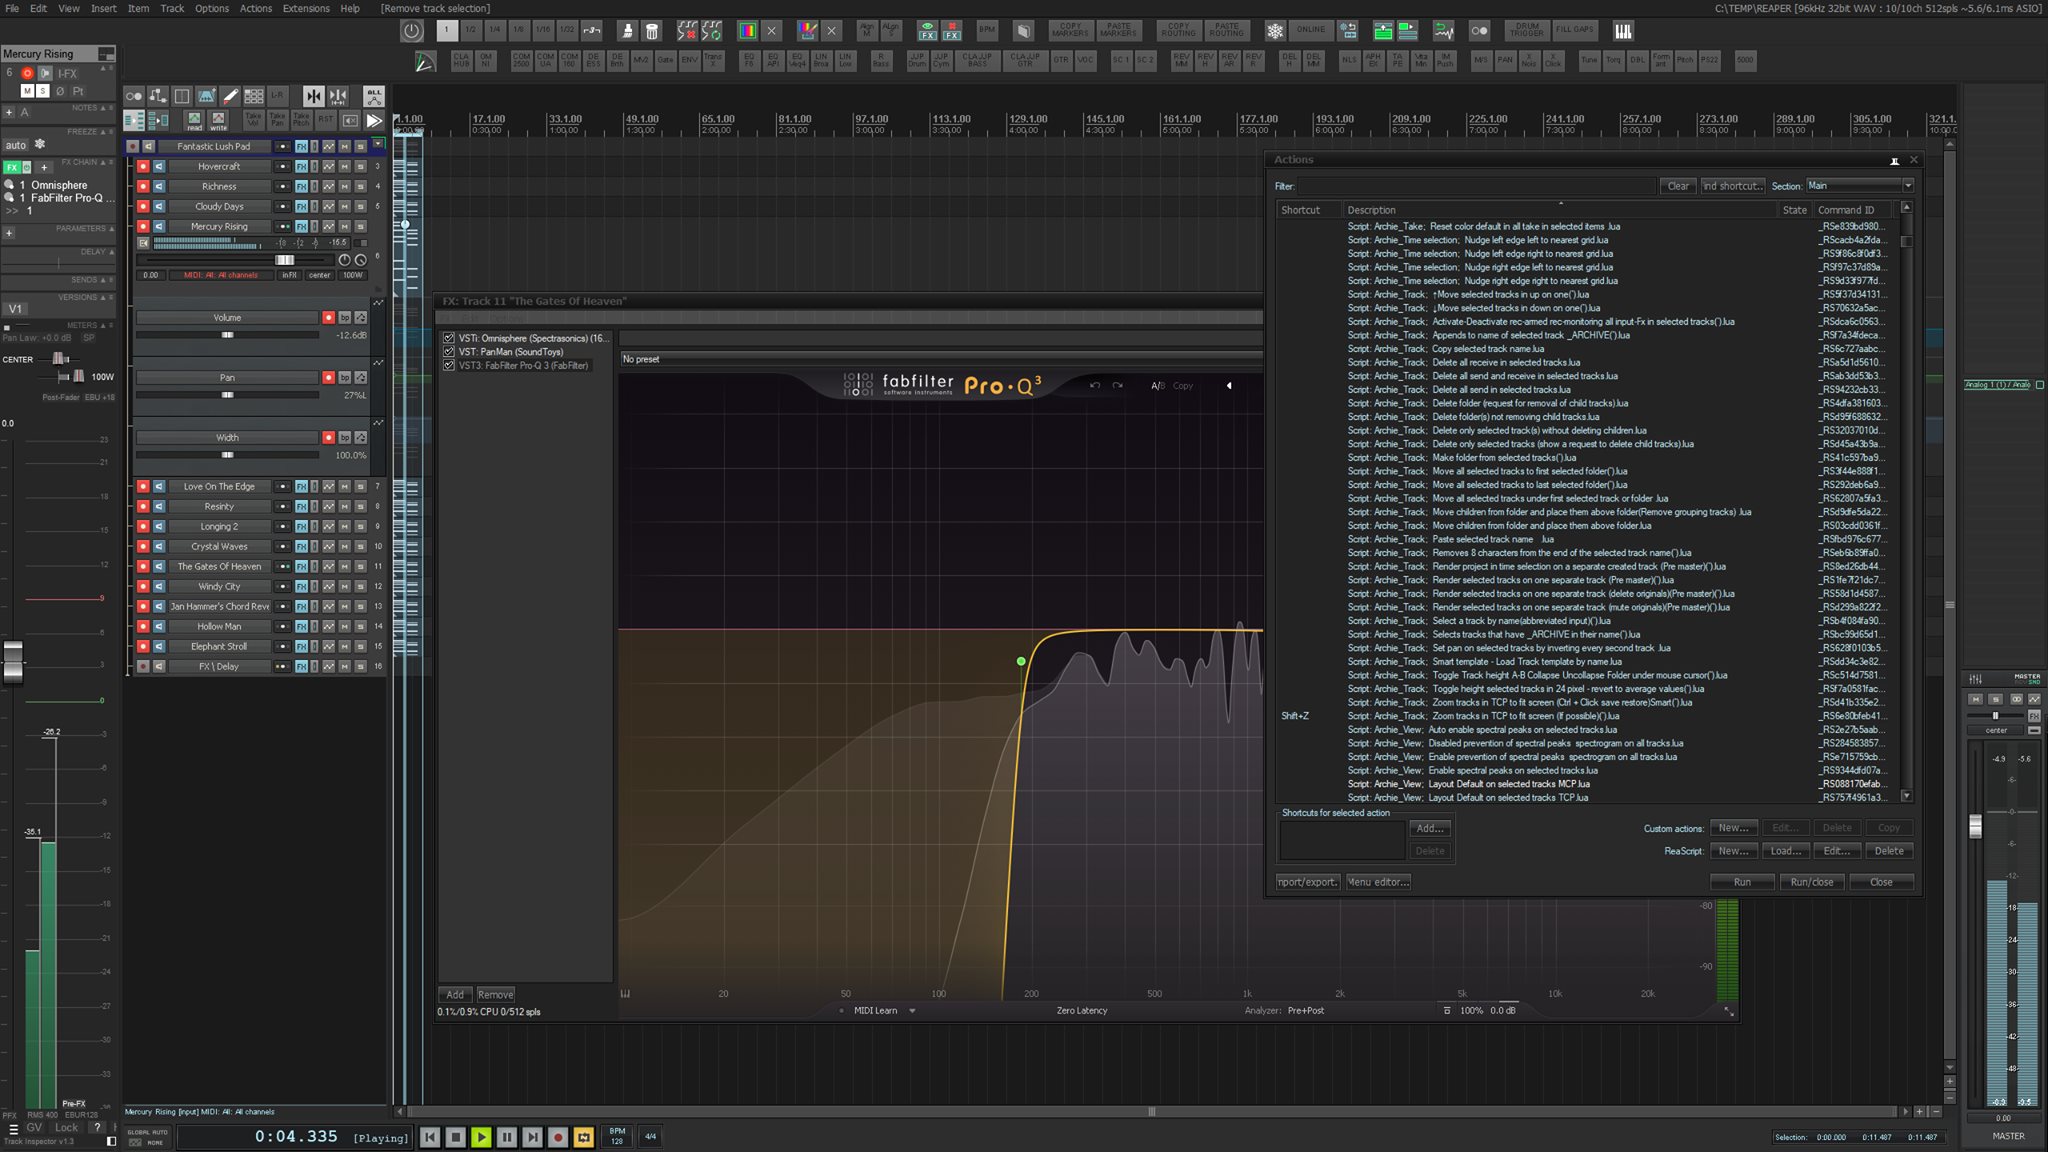Record-arm the Richness track
This screenshot has width=2048, height=1152.
(x=143, y=187)
